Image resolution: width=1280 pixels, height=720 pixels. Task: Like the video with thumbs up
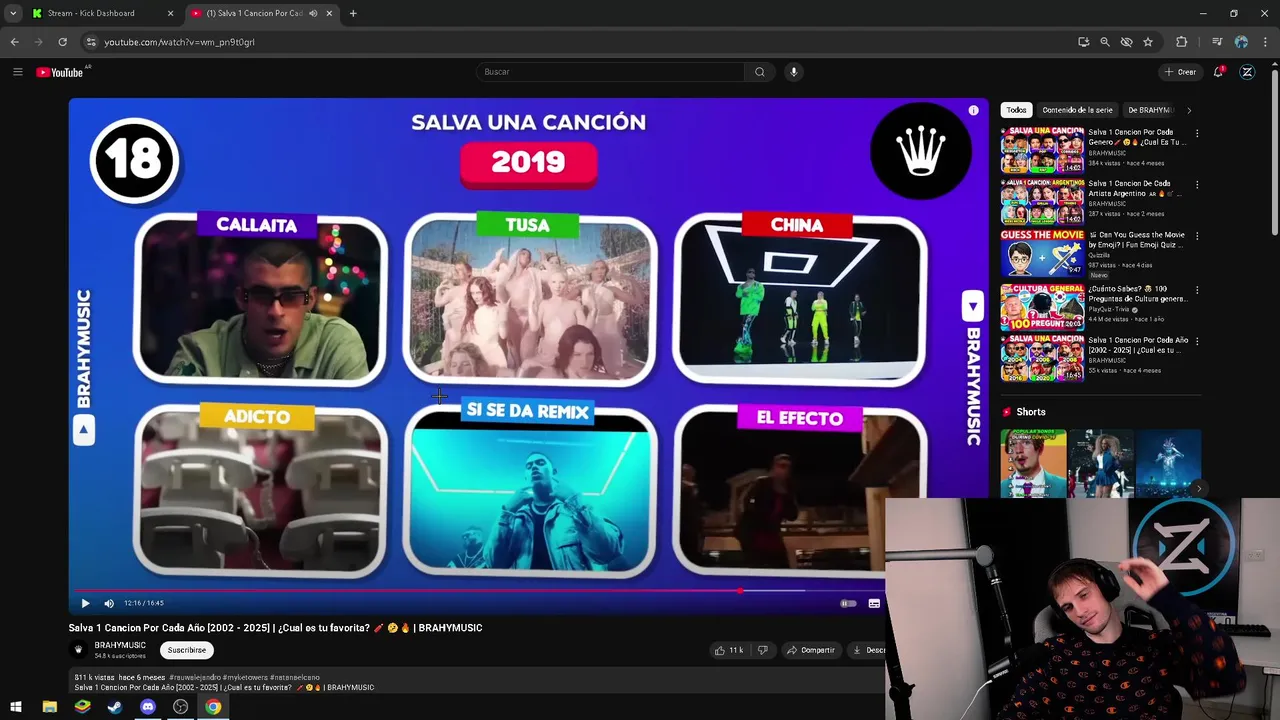(728, 650)
